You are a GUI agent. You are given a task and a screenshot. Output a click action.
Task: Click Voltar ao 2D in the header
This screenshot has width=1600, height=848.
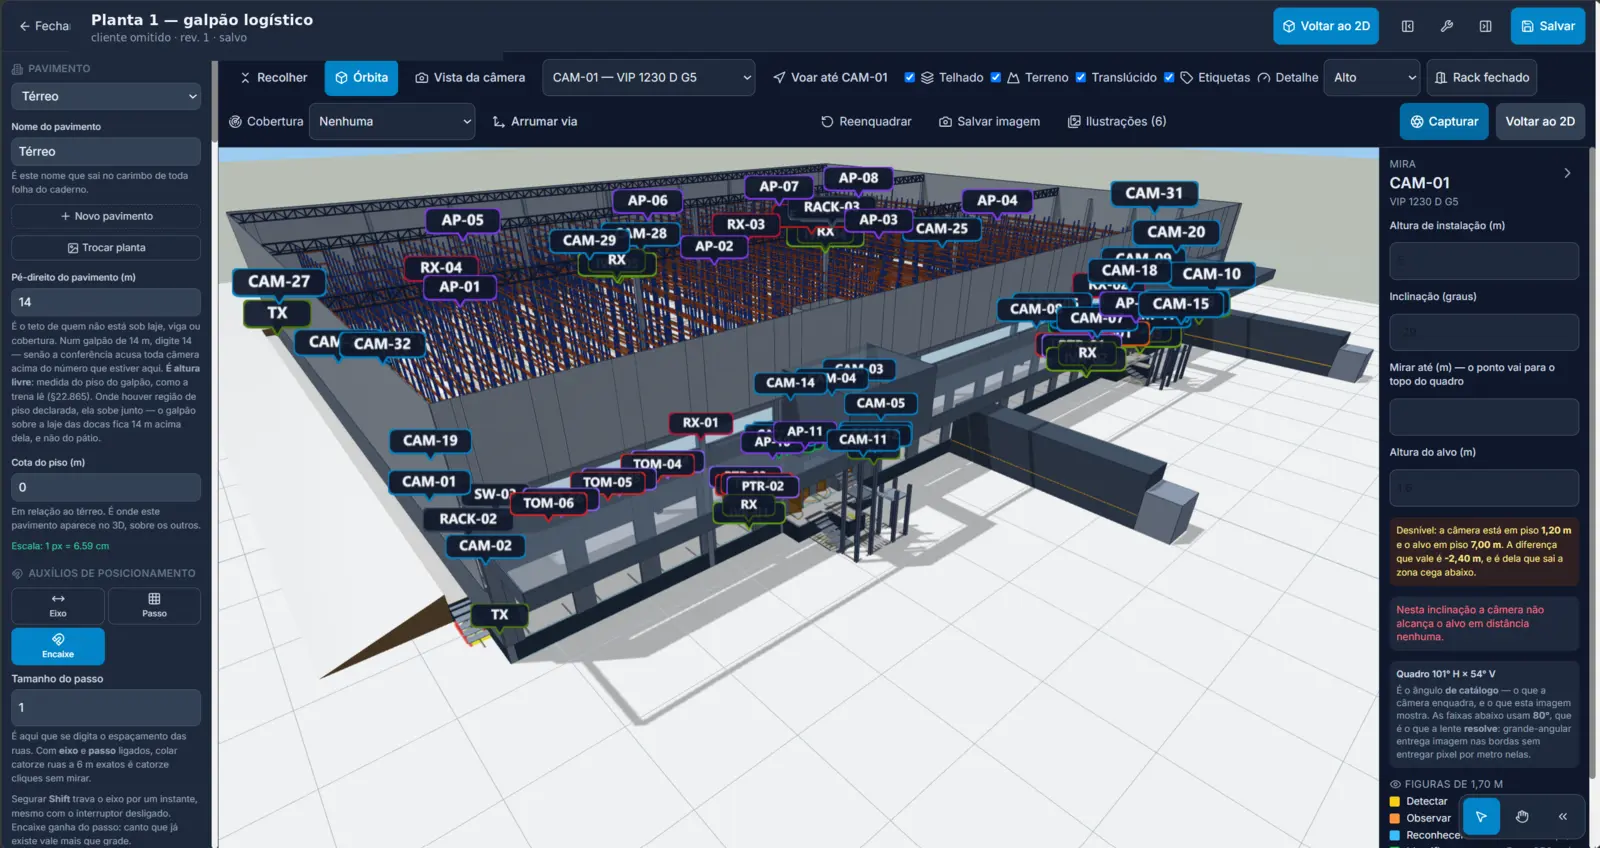pyautogui.click(x=1326, y=26)
